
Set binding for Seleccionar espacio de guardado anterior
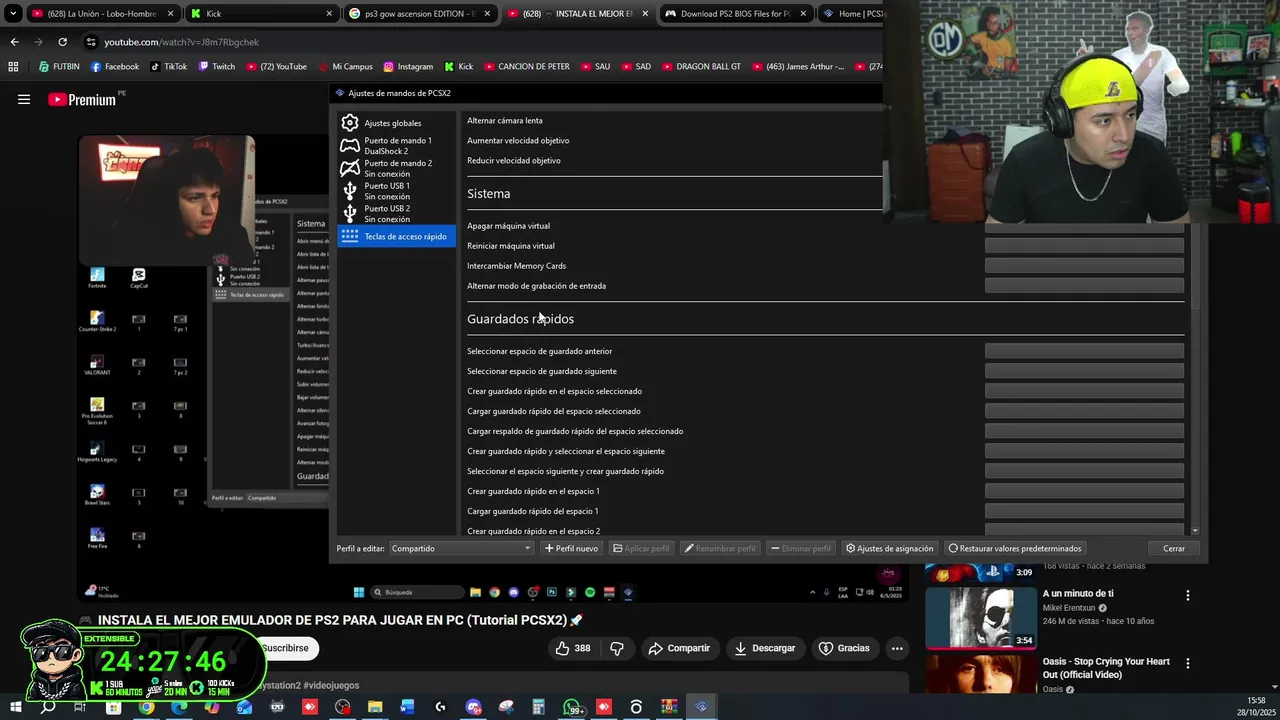[1084, 351]
